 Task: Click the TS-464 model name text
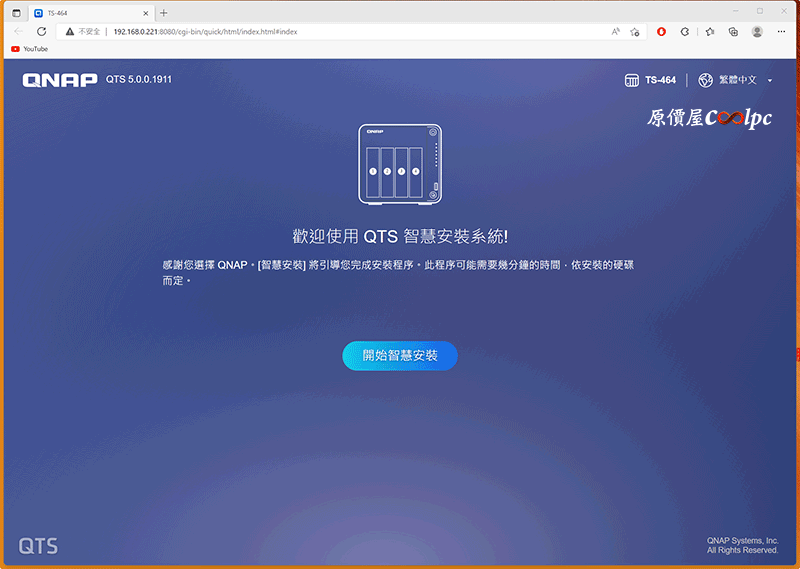(660, 80)
